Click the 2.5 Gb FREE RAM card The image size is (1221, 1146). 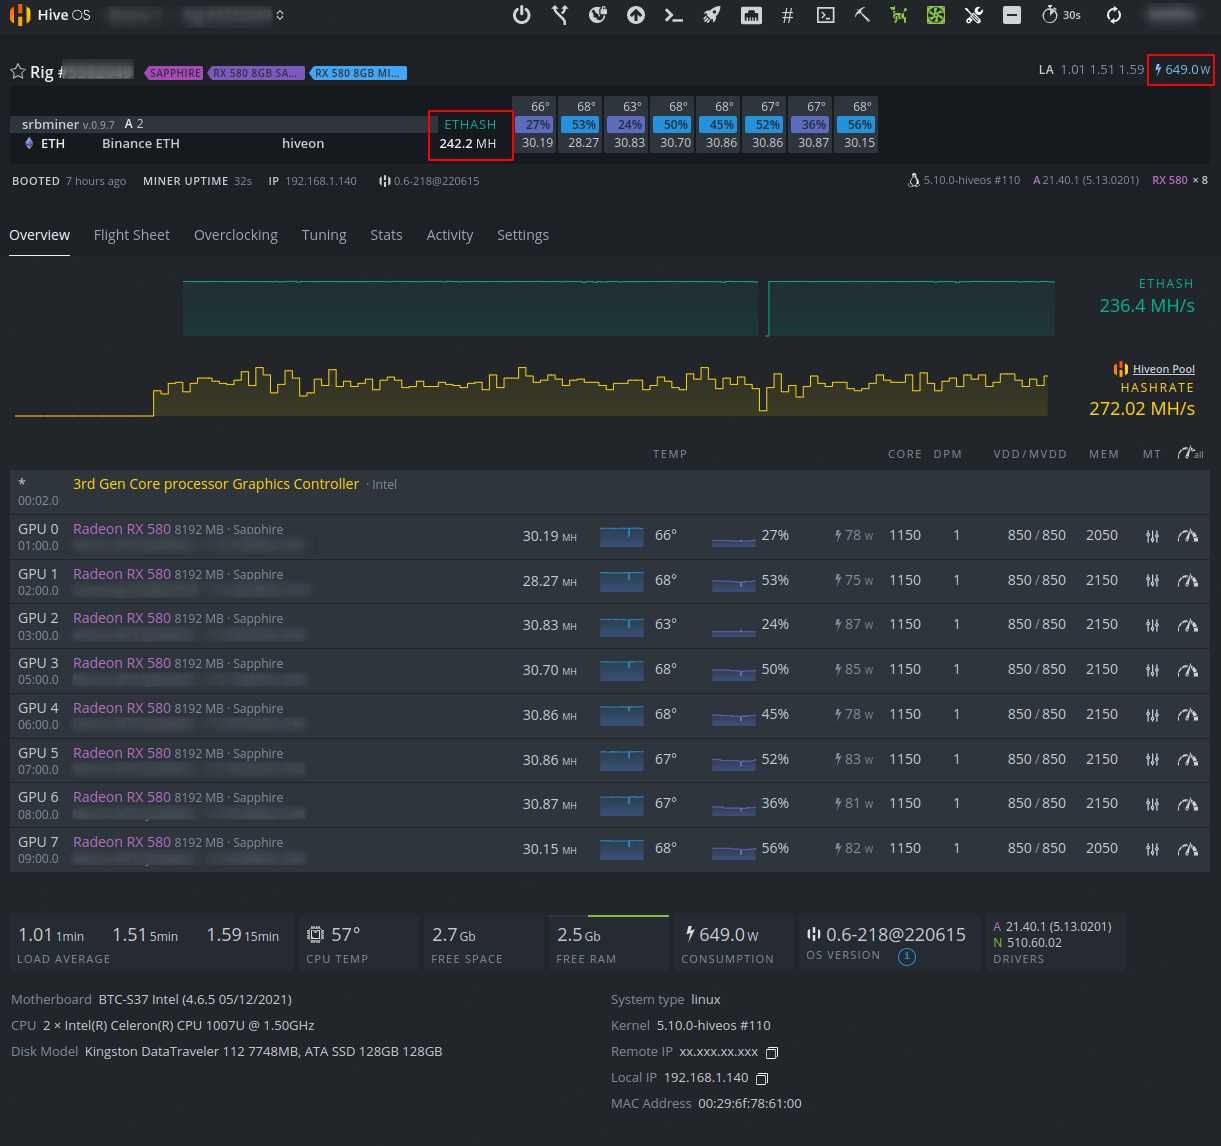608,943
